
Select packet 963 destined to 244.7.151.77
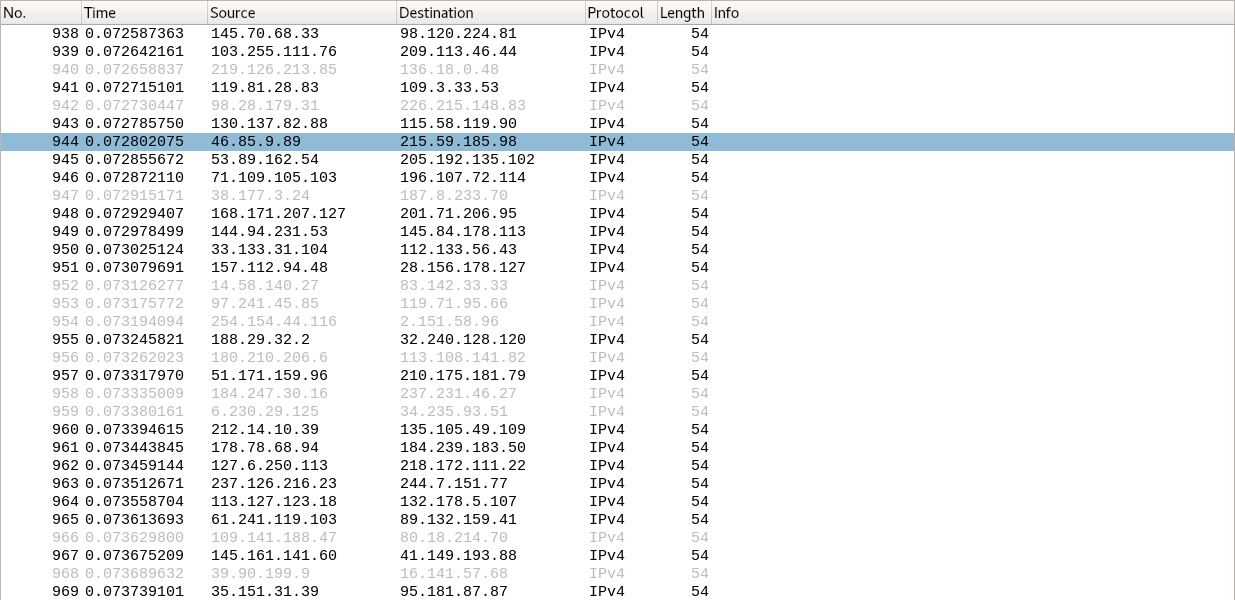[x=454, y=484]
